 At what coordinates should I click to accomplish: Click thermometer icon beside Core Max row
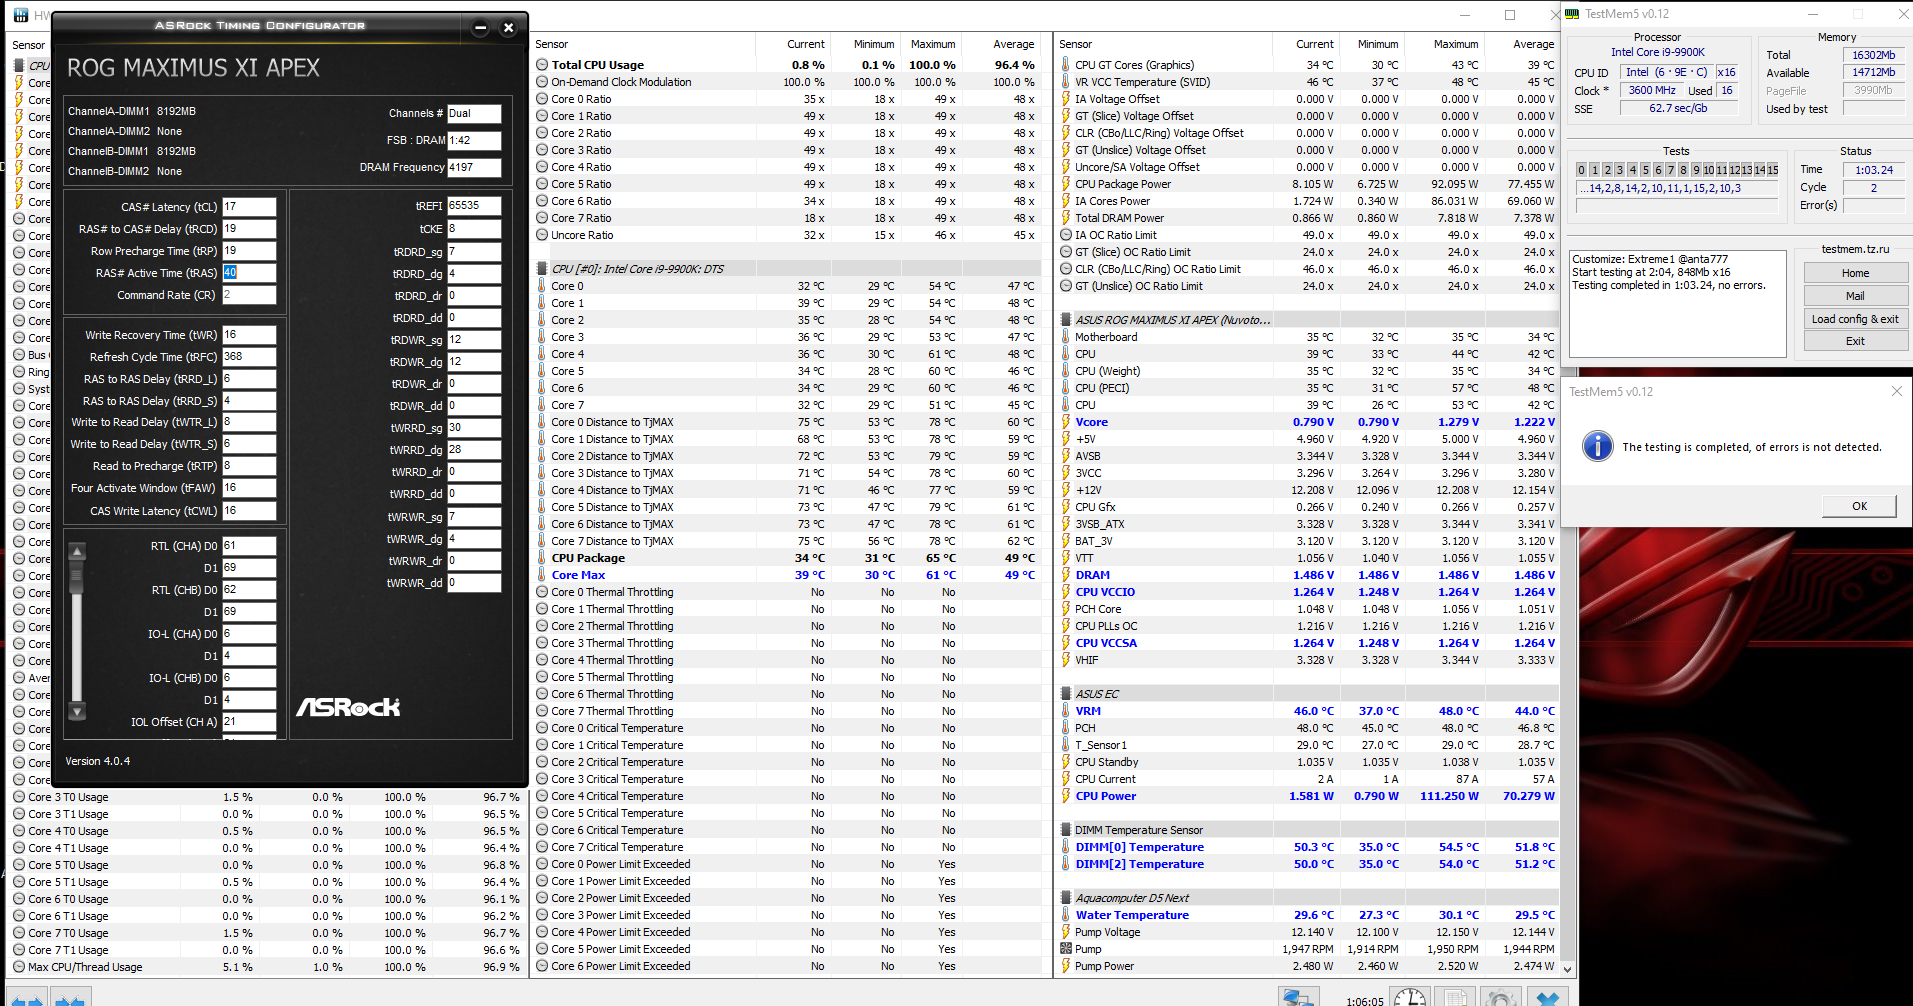[542, 575]
